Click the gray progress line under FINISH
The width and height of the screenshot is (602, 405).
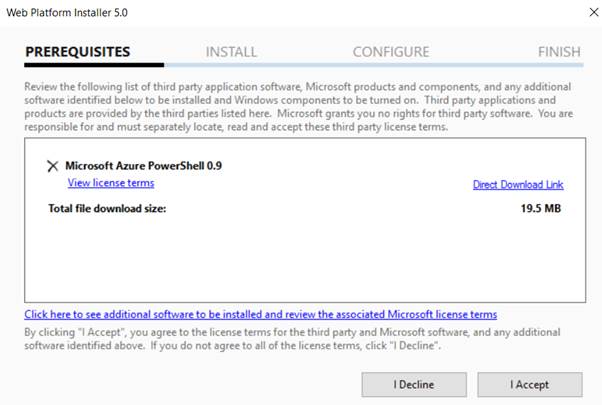pyautogui.click(x=540, y=67)
